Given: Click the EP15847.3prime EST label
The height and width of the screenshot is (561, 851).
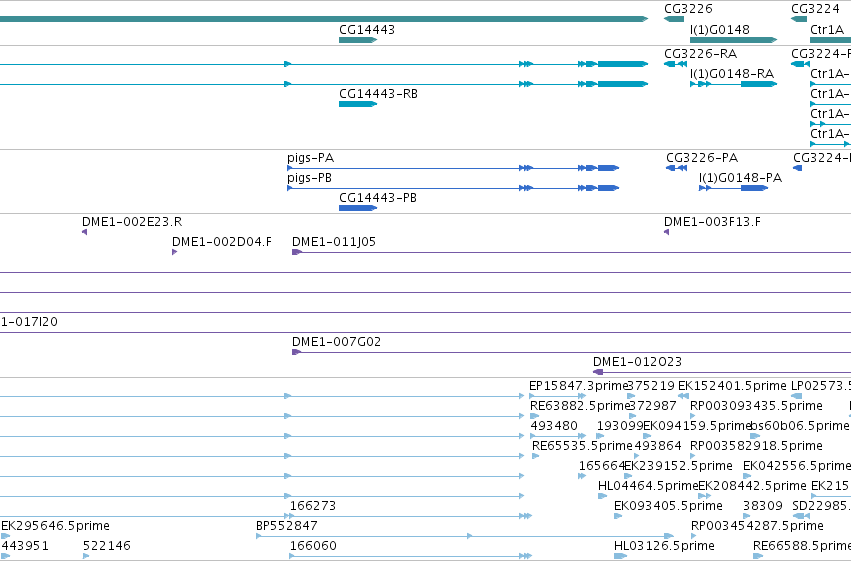Looking at the screenshot, I should click(x=578, y=386).
